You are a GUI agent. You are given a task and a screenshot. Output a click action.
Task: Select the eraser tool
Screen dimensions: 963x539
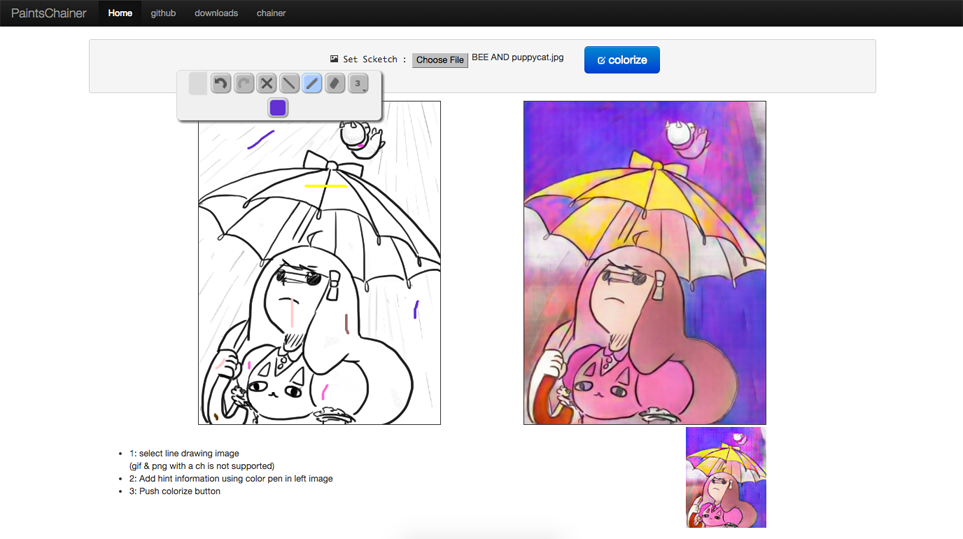[x=335, y=83]
